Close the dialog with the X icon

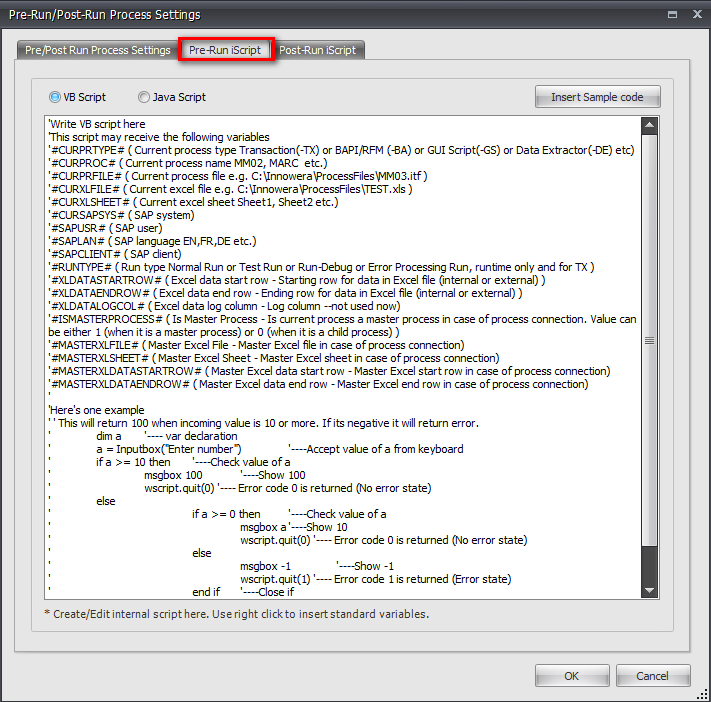[692, 14]
